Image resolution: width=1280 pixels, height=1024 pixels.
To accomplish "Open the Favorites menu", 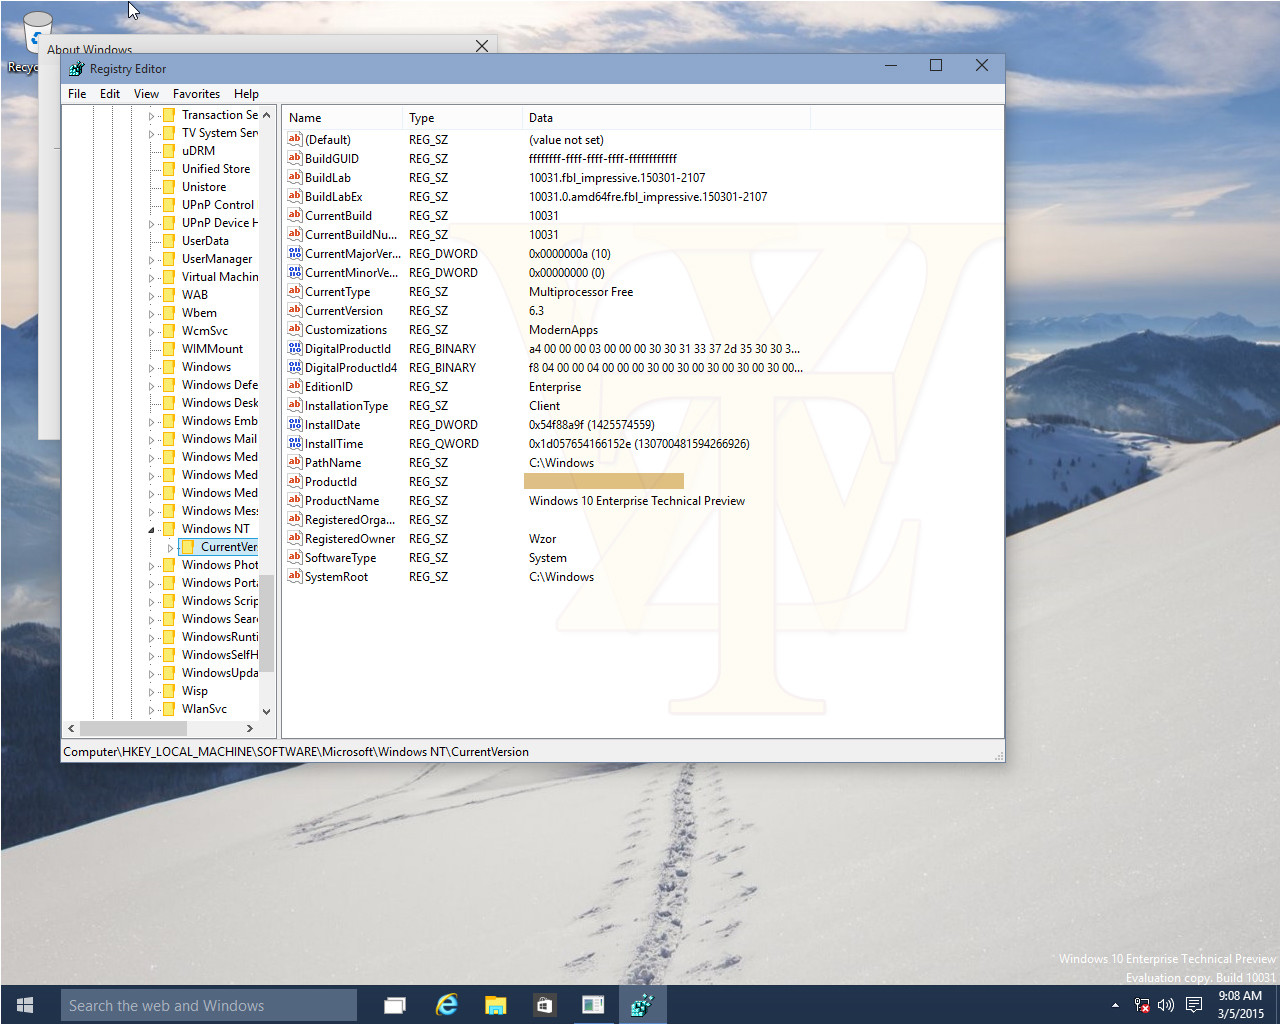I will click(x=196, y=93).
